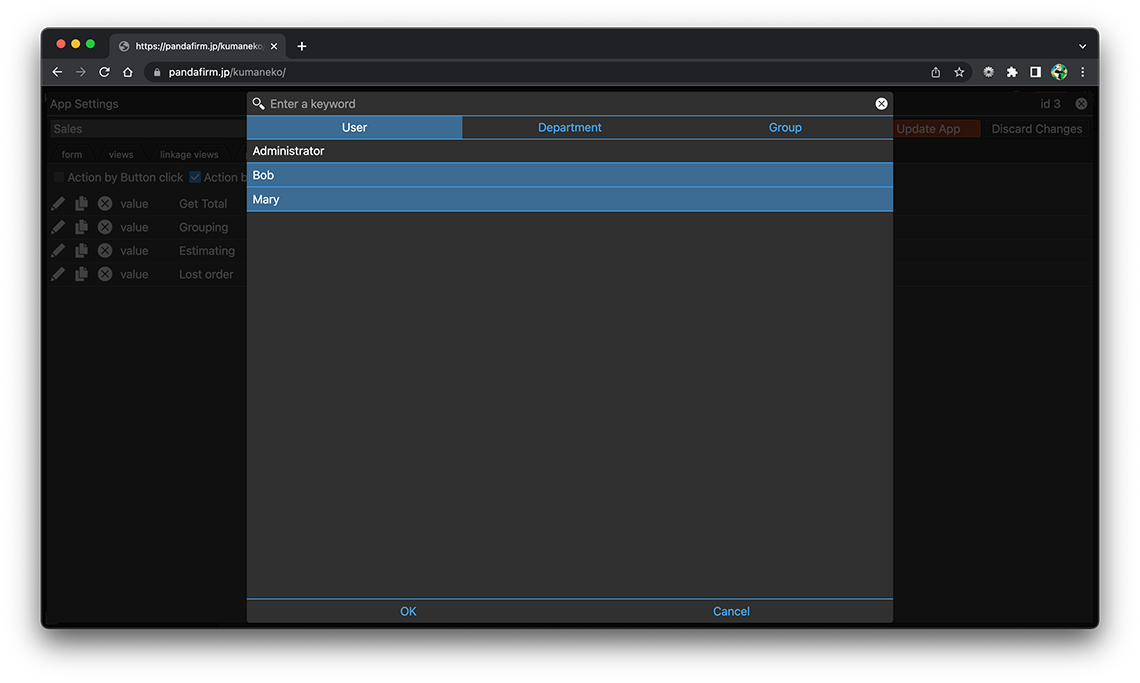Click the share page icon
Screen dimensions: 1140x683
pyautogui.click(x=935, y=72)
